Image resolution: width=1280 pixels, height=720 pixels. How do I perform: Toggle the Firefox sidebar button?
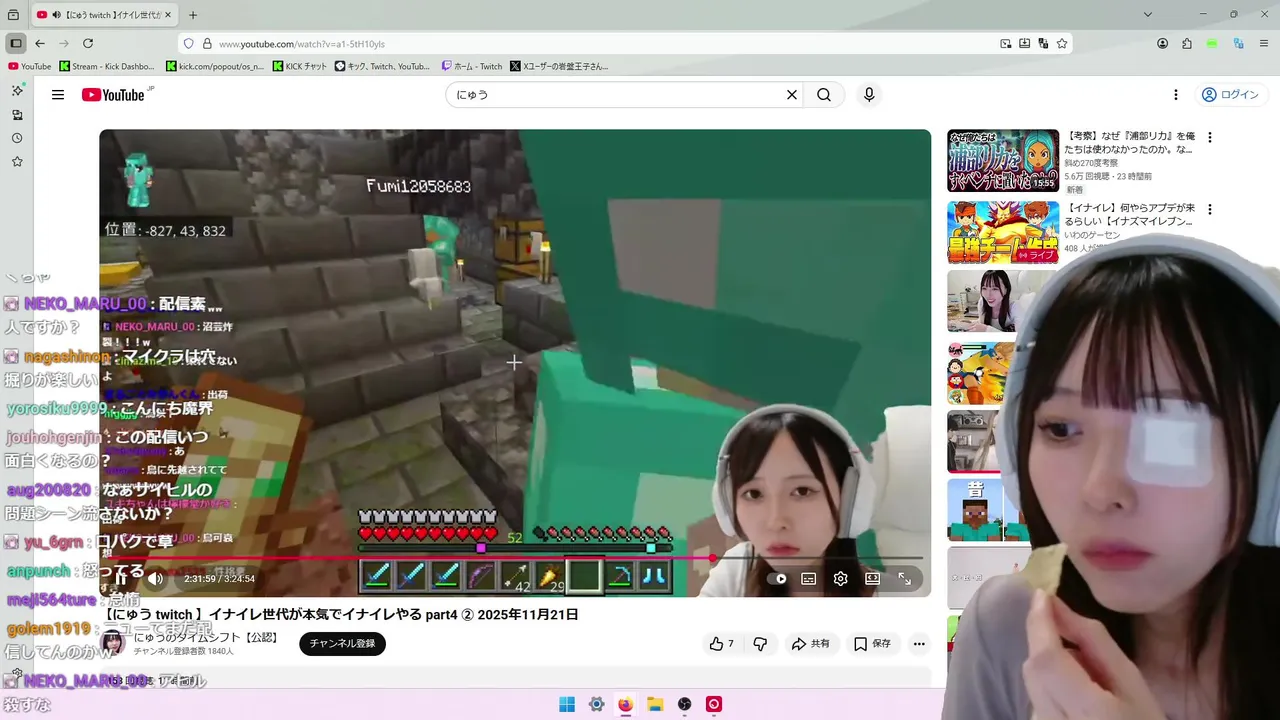click(16, 44)
